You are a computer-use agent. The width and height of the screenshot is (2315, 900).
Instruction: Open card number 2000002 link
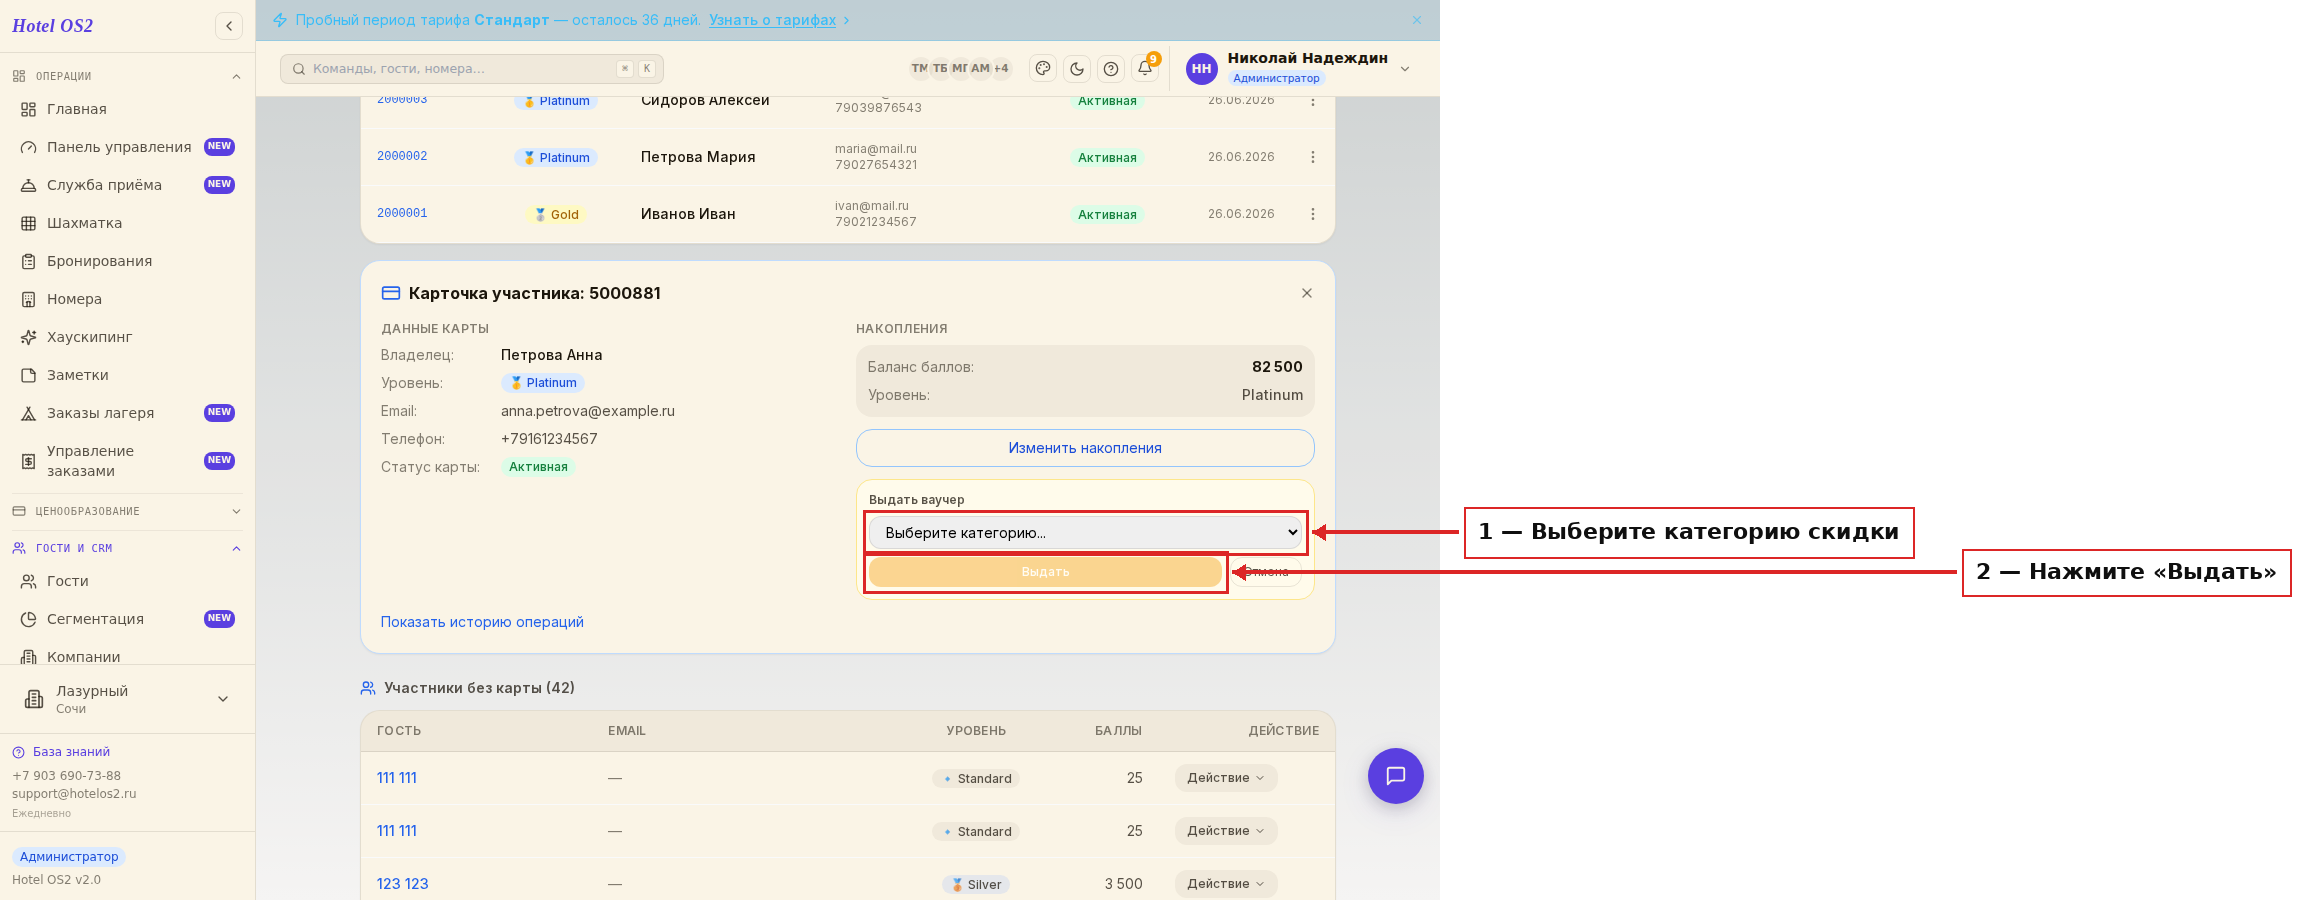402,156
